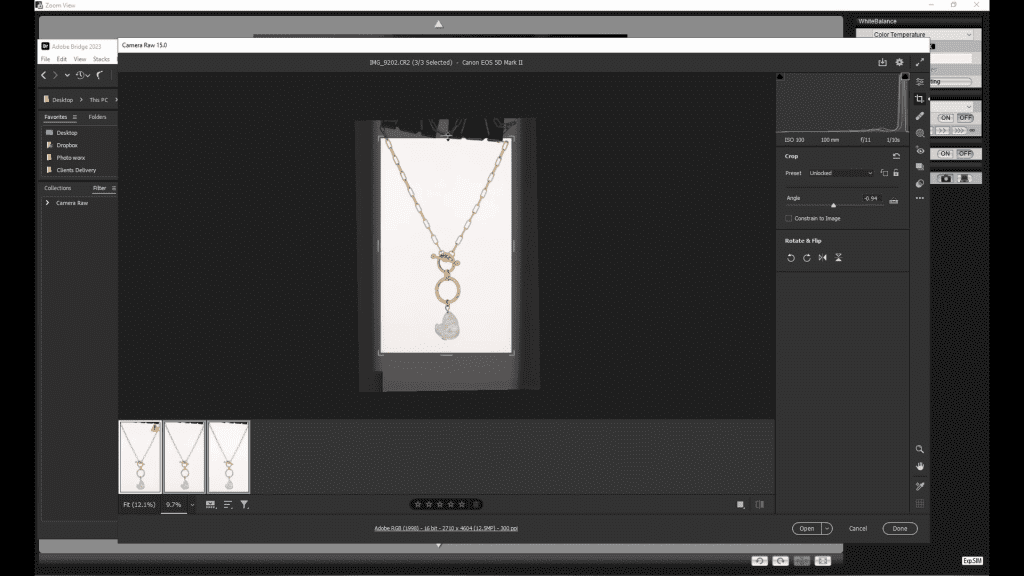Select the Straighten level tool
This screenshot has height=576, width=1024.
point(893,201)
